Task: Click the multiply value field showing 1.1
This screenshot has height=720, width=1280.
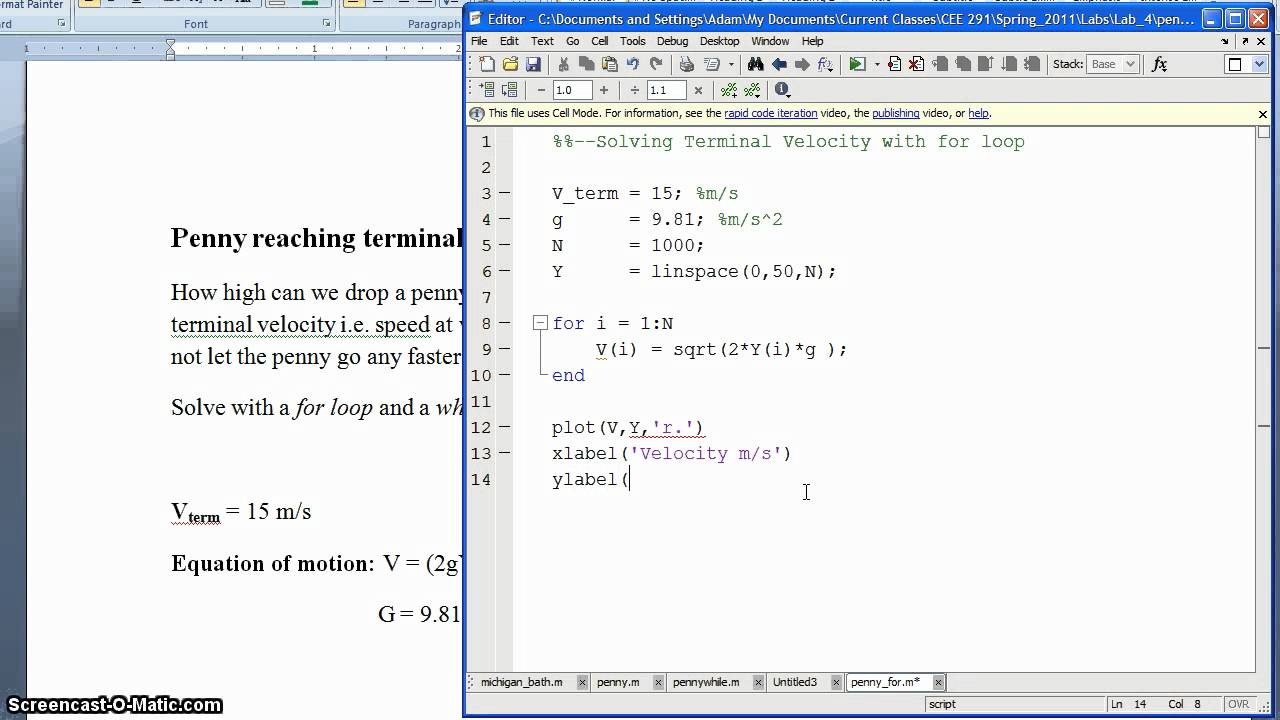Action: coord(666,90)
